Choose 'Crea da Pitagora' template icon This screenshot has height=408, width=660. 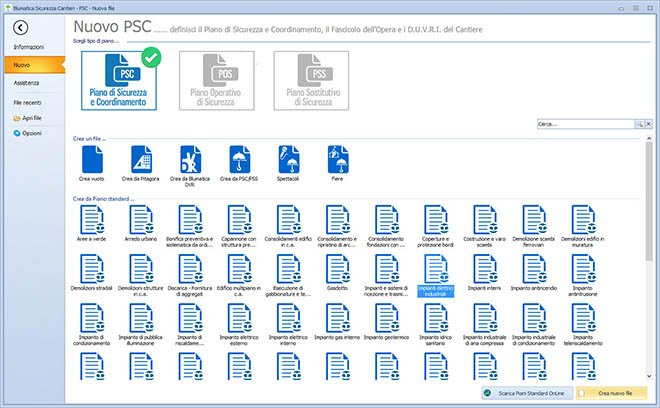(x=141, y=159)
